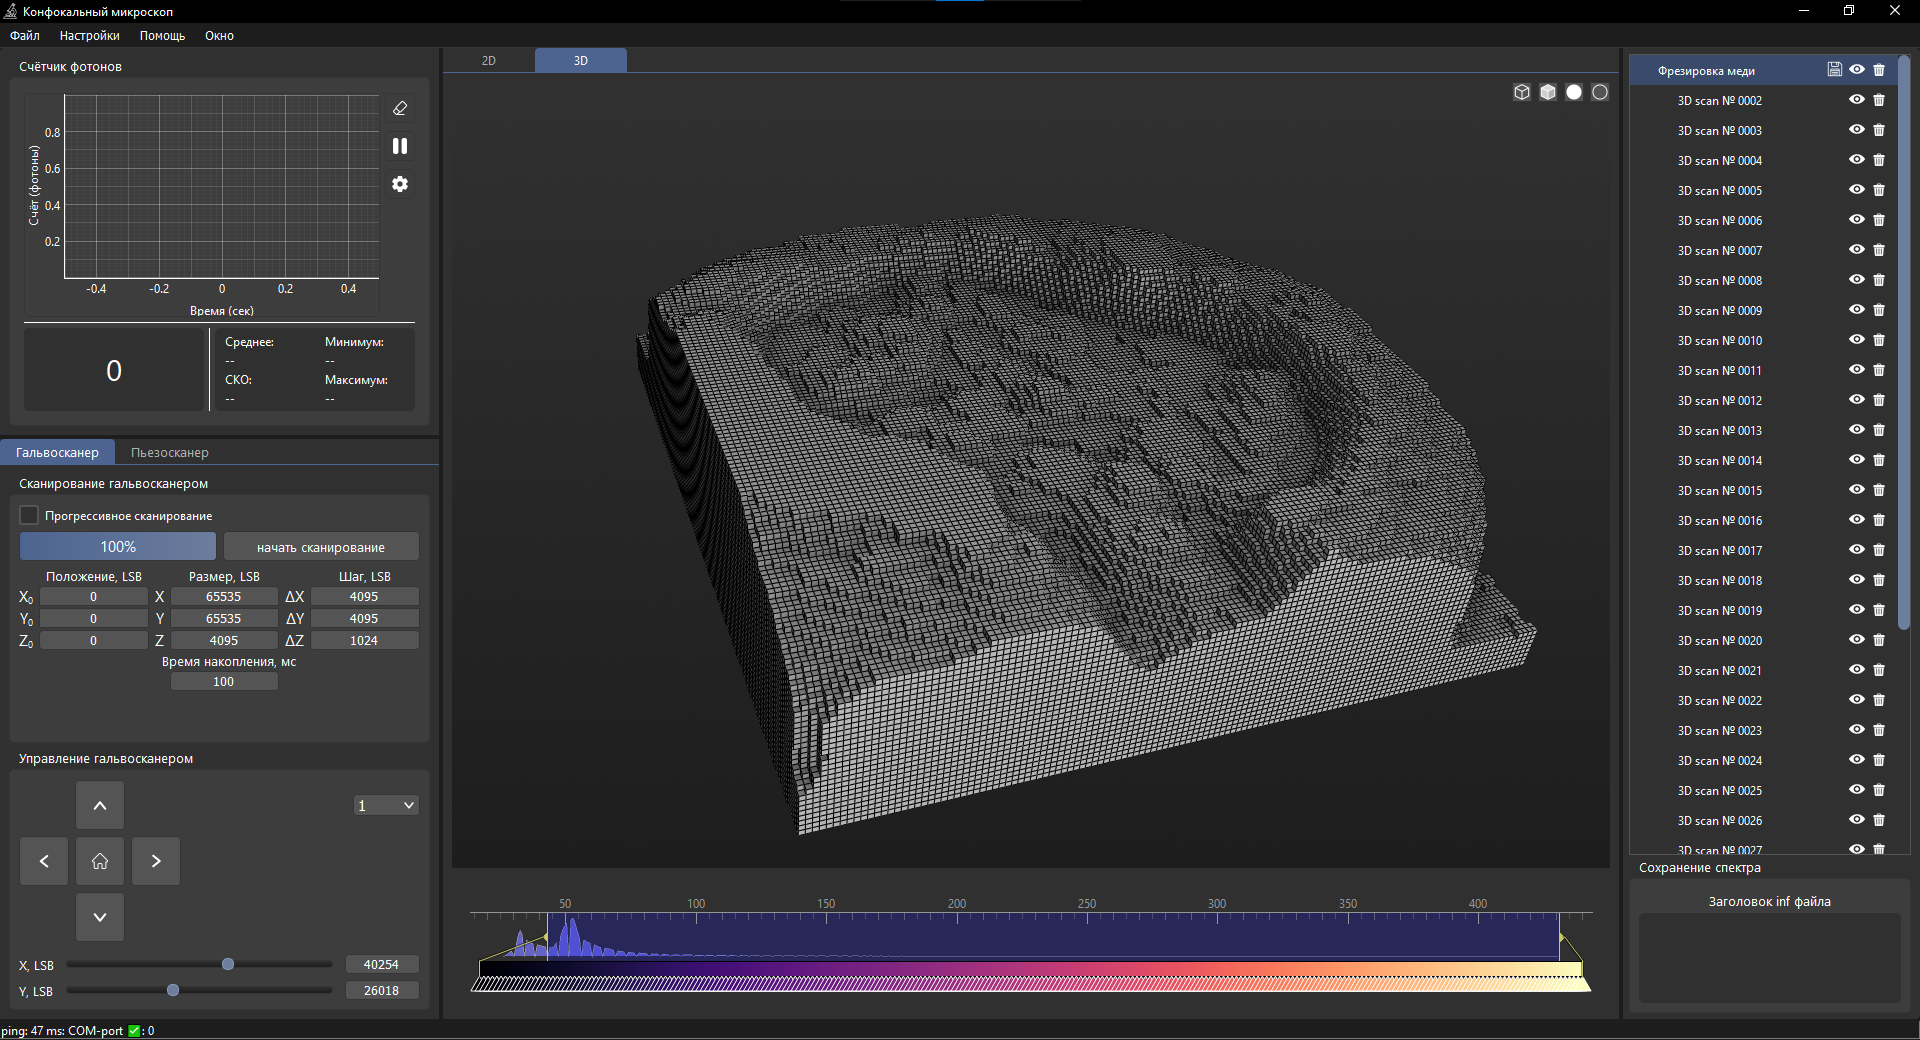Screen dimensions: 1920x1040
Task: Switch to the 2D view tab
Action: [x=489, y=60]
